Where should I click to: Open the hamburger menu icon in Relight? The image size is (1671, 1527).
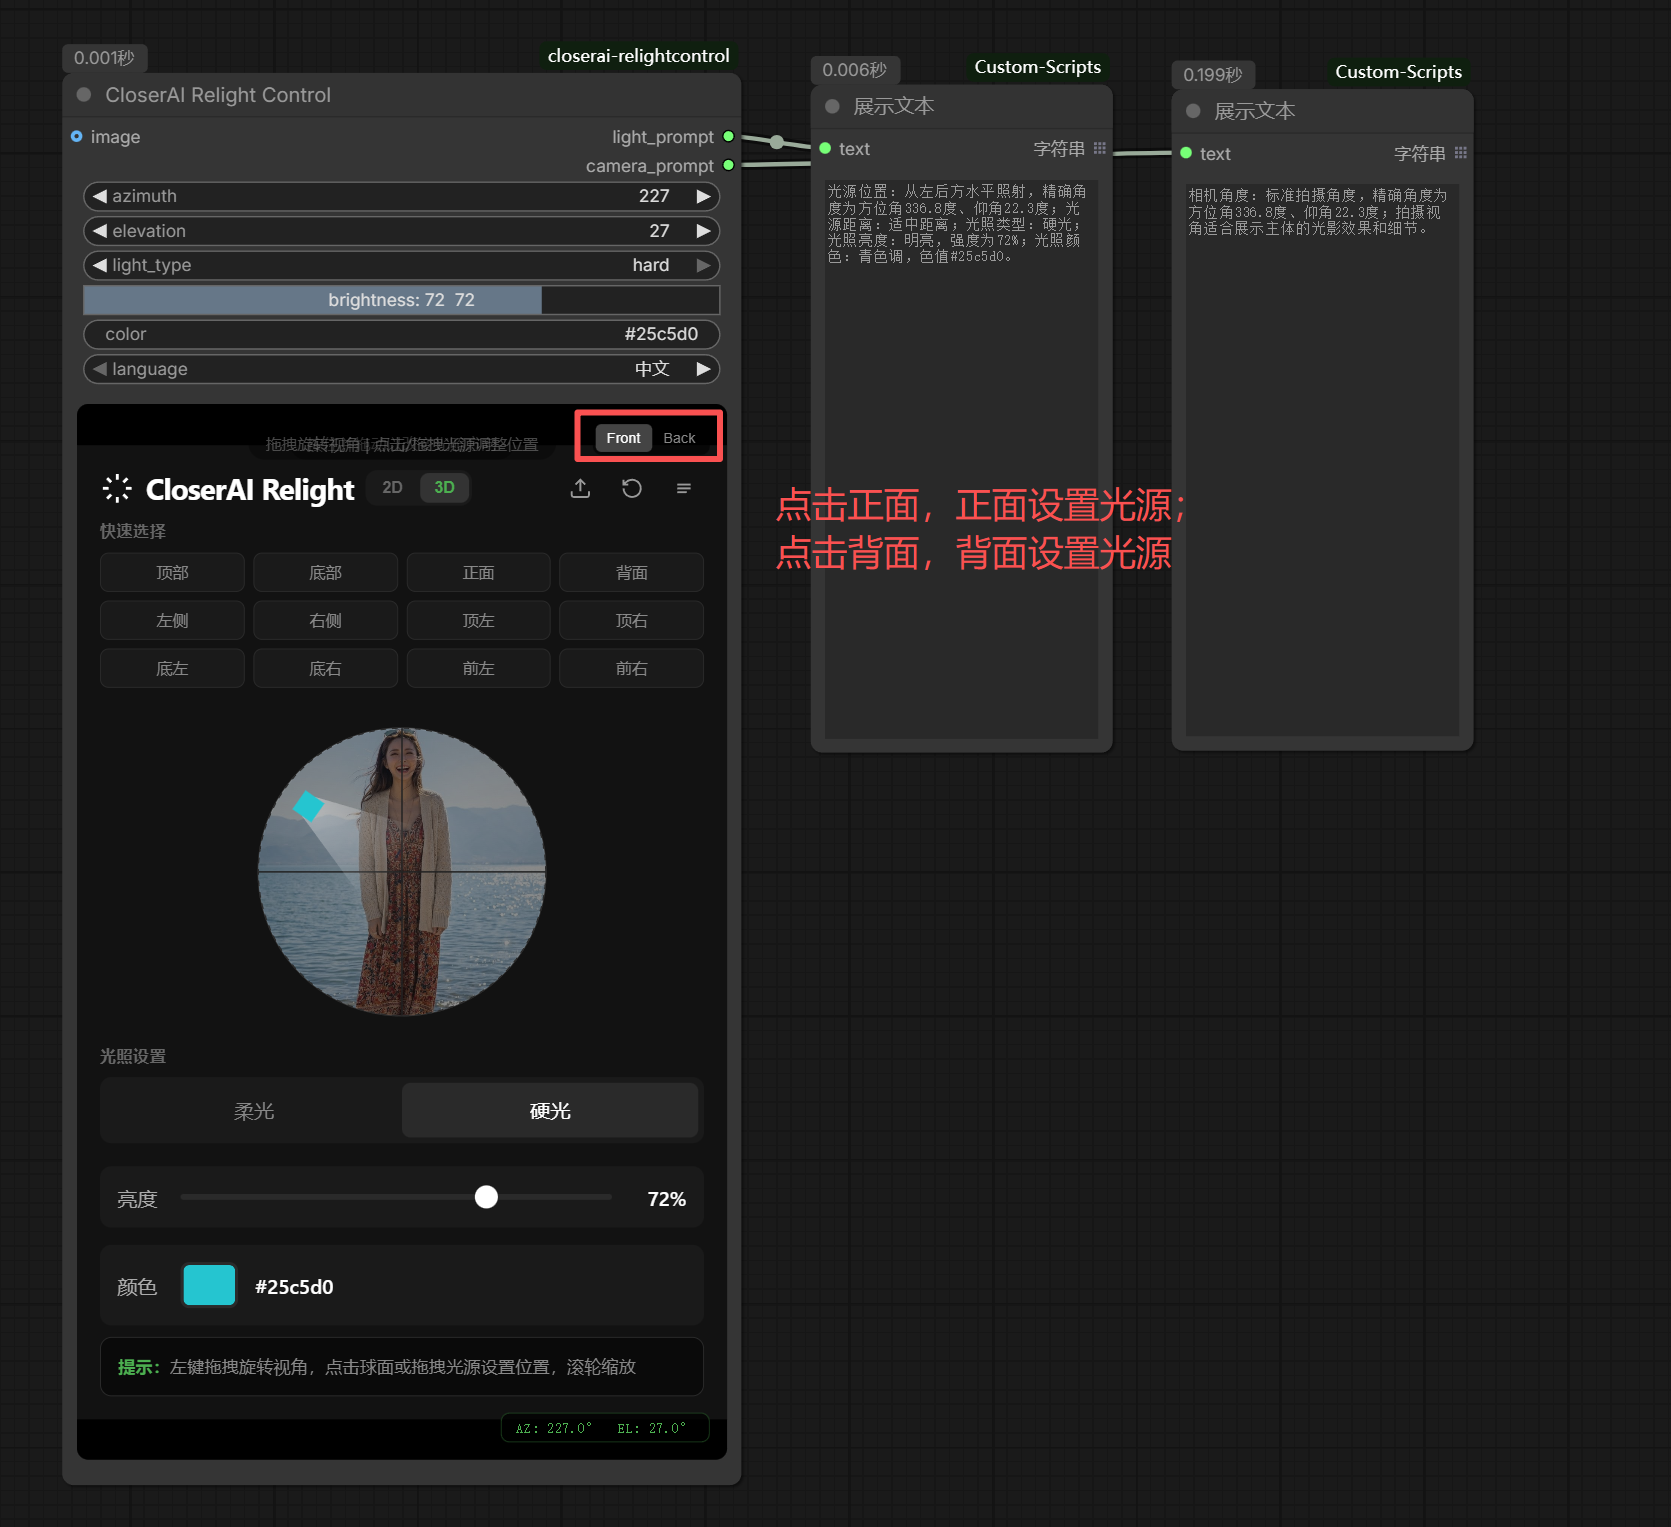click(684, 488)
